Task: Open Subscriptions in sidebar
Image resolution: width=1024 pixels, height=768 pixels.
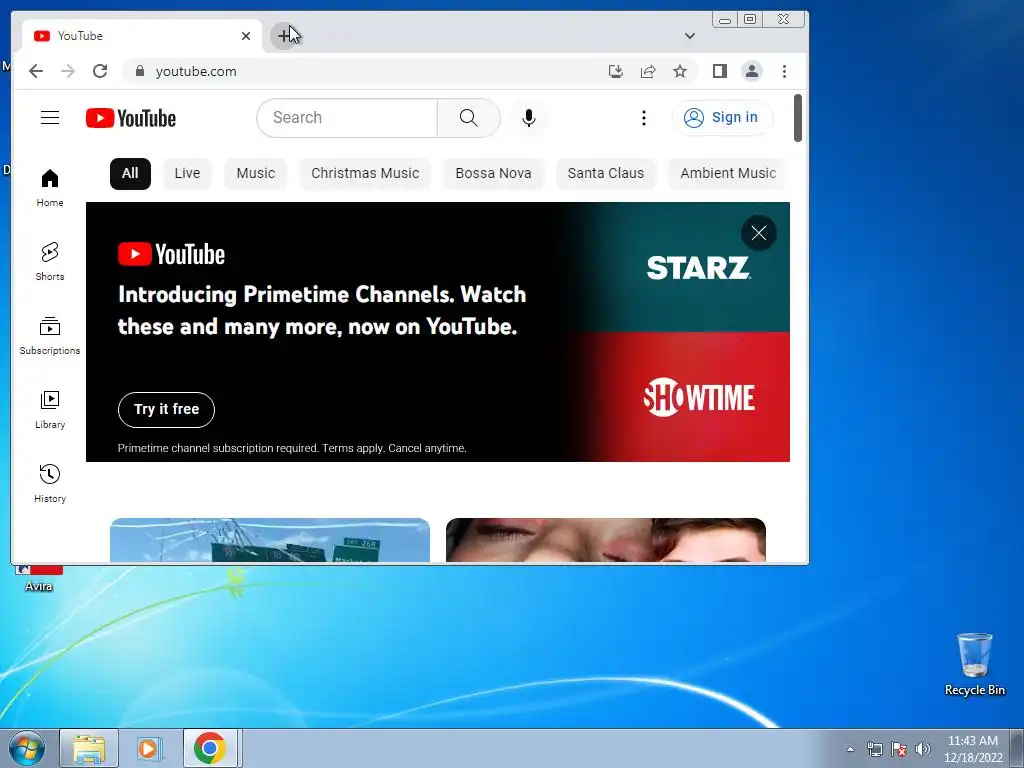Action: [x=50, y=336]
